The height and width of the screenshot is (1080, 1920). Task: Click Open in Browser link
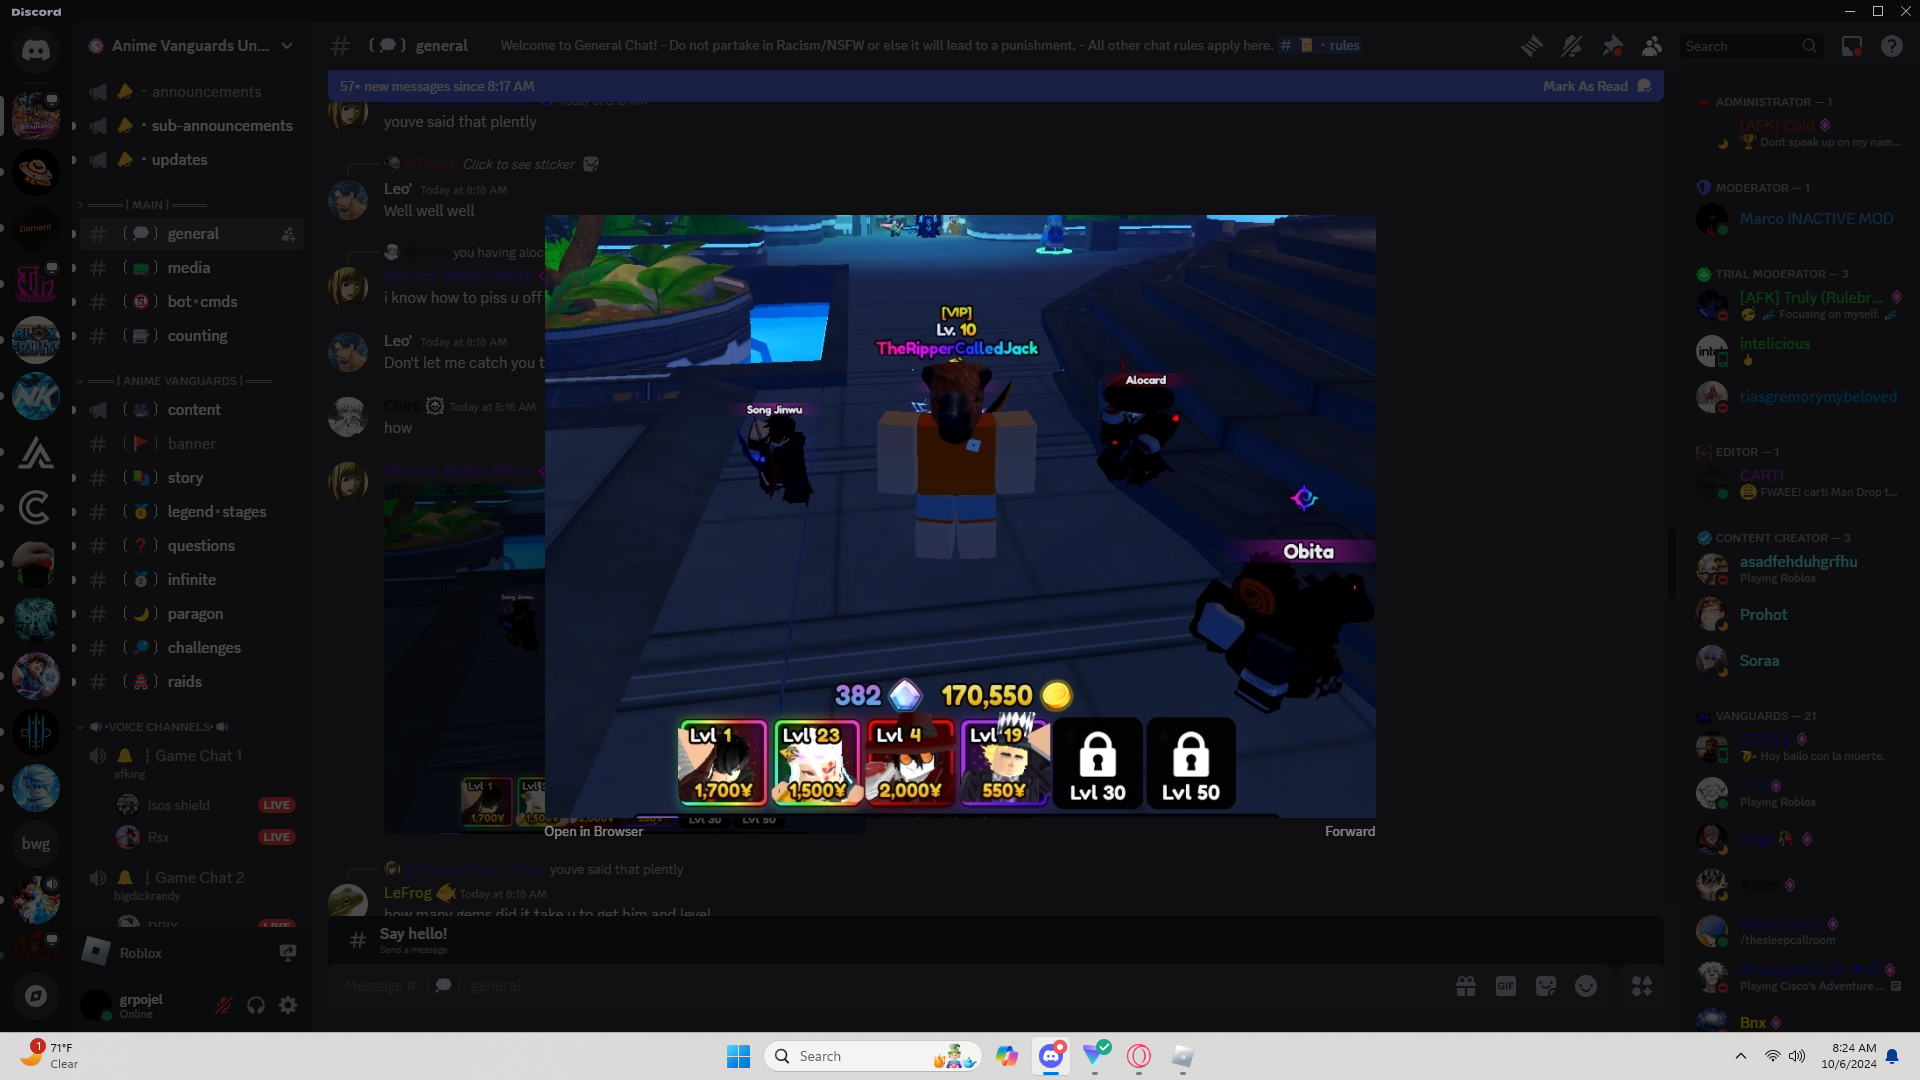click(x=593, y=831)
